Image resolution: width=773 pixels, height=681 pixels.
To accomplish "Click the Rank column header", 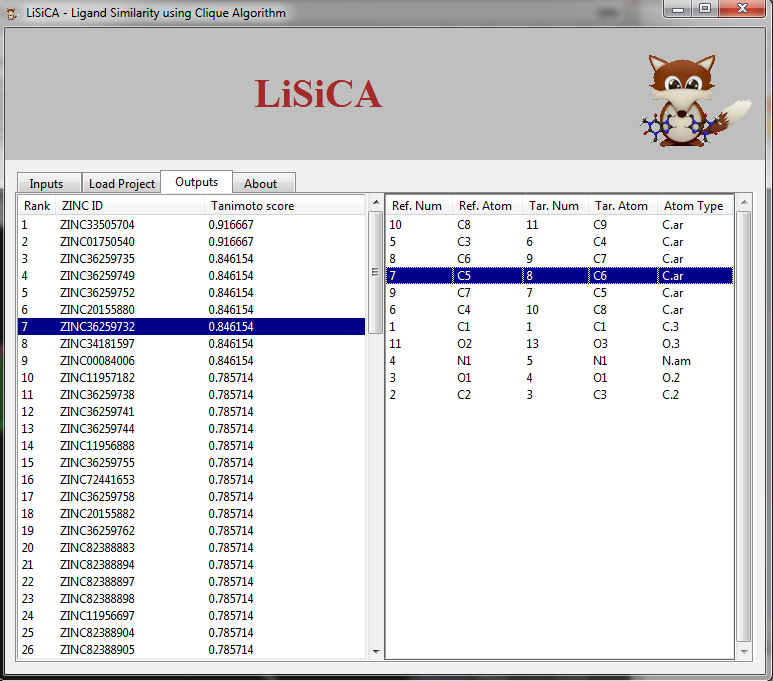I will (37, 206).
